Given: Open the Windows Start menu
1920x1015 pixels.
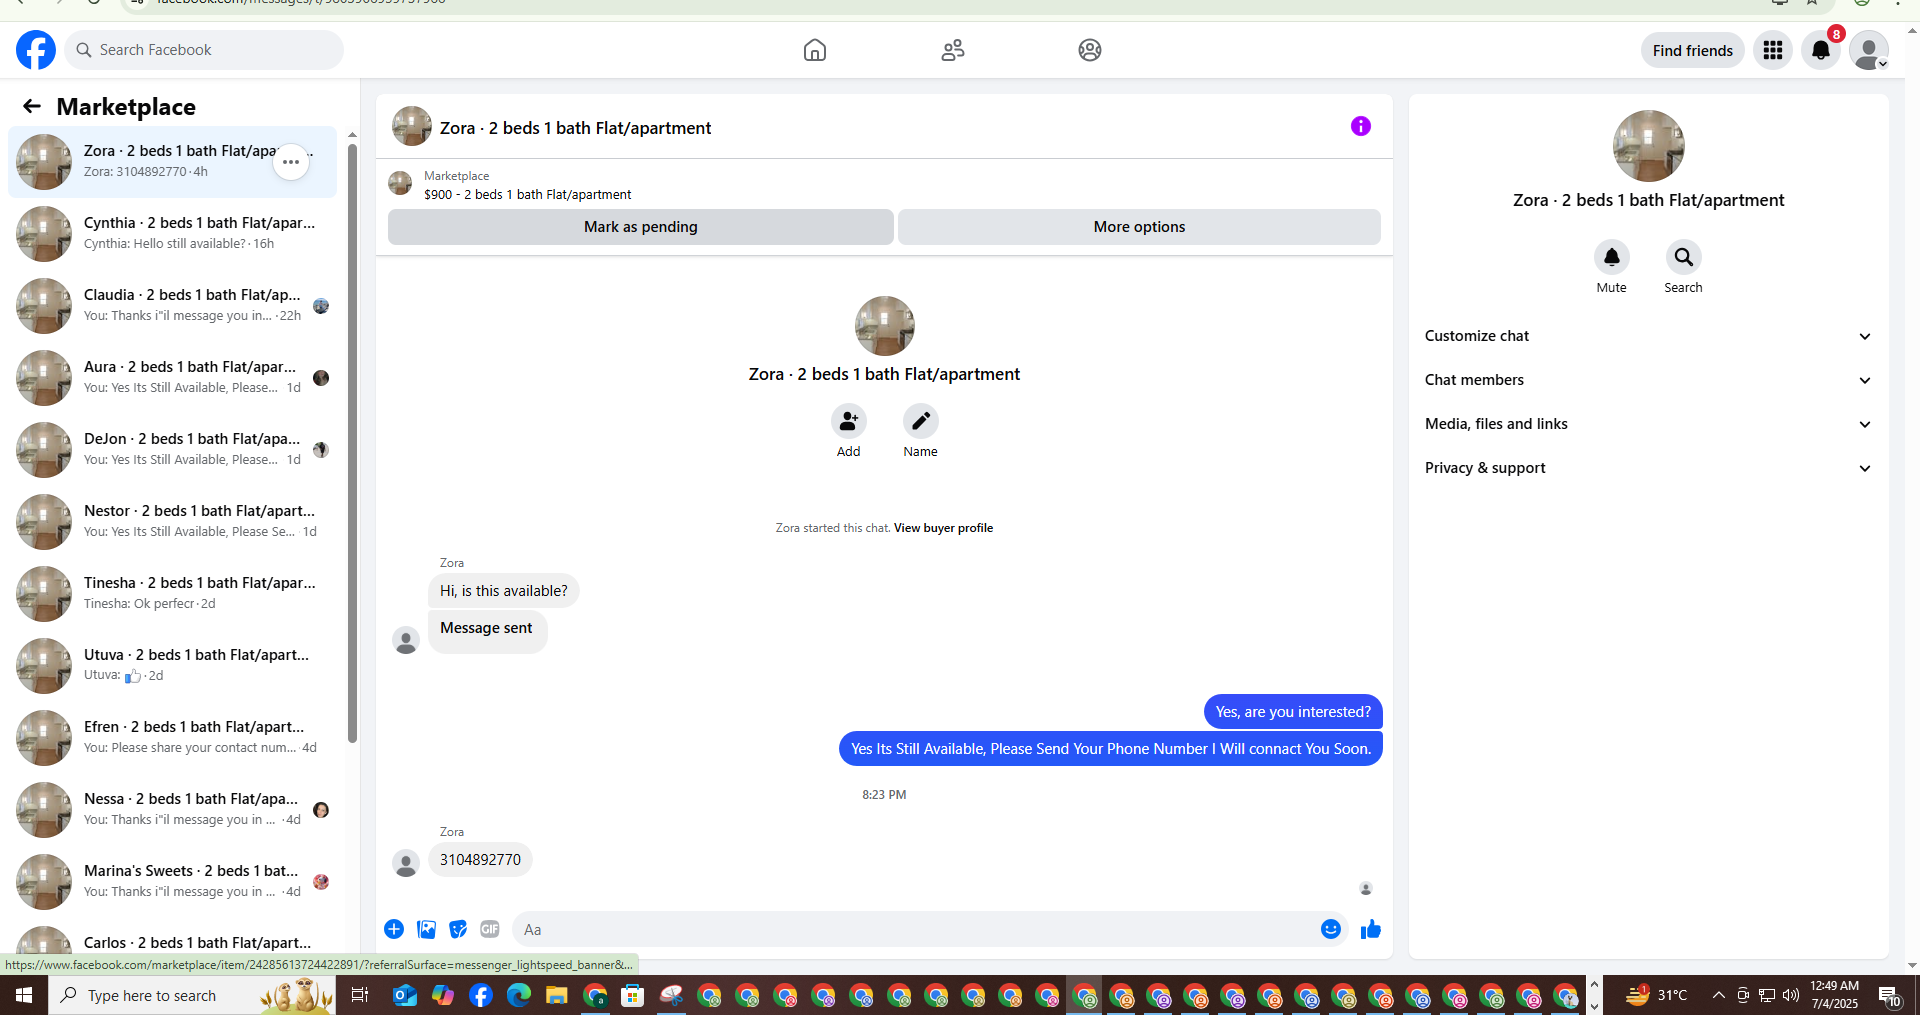Looking at the screenshot, I should [x=24, y=995].
